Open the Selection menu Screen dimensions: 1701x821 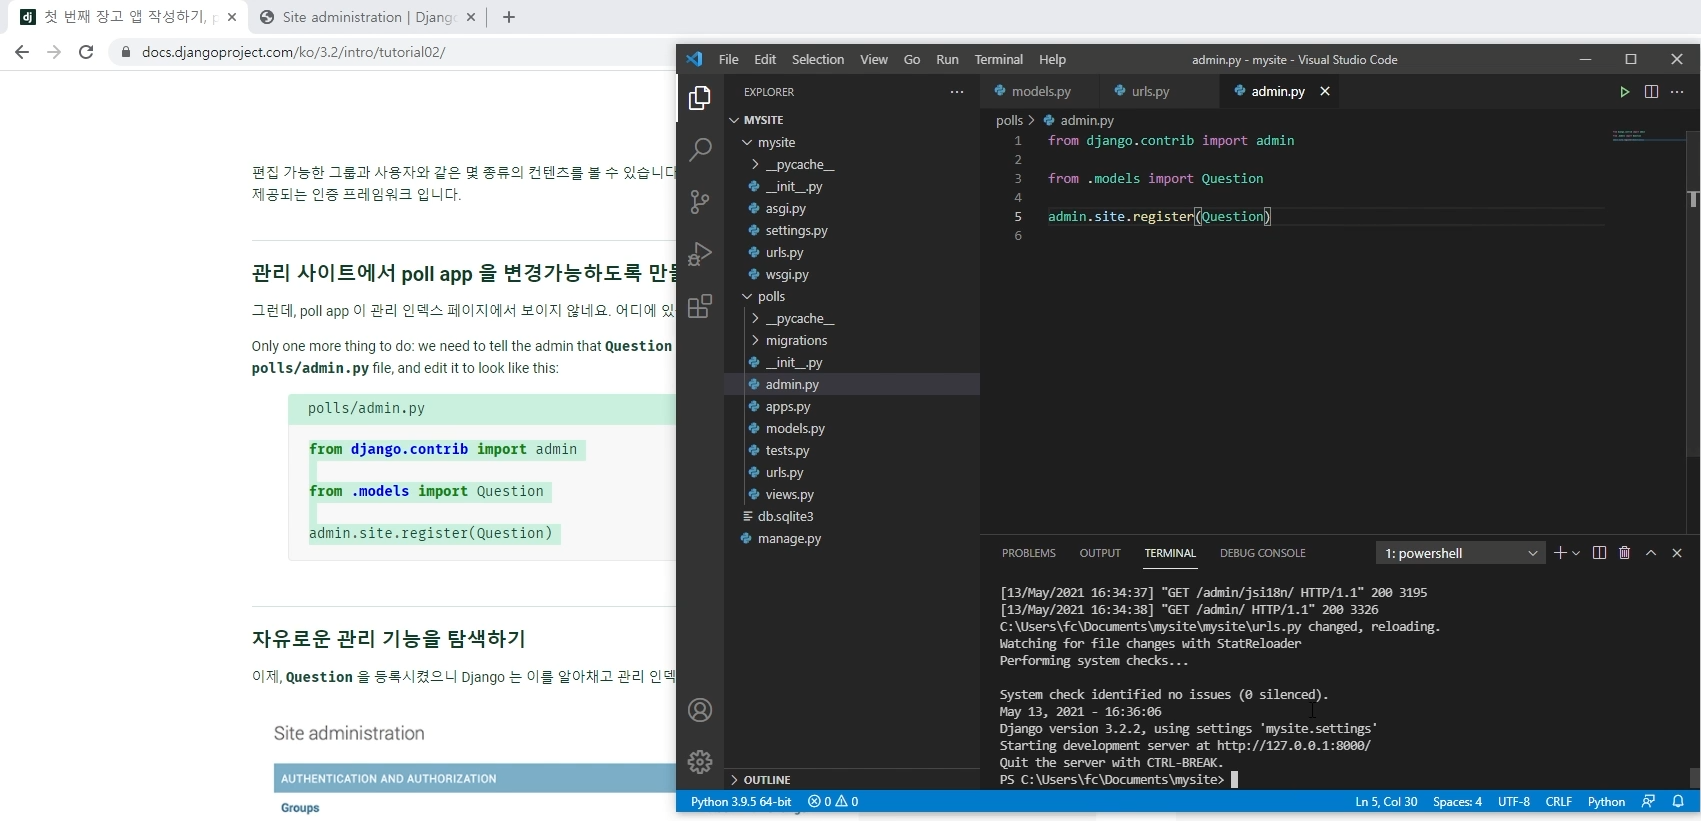pyautogui.click(x=818, y=60)
